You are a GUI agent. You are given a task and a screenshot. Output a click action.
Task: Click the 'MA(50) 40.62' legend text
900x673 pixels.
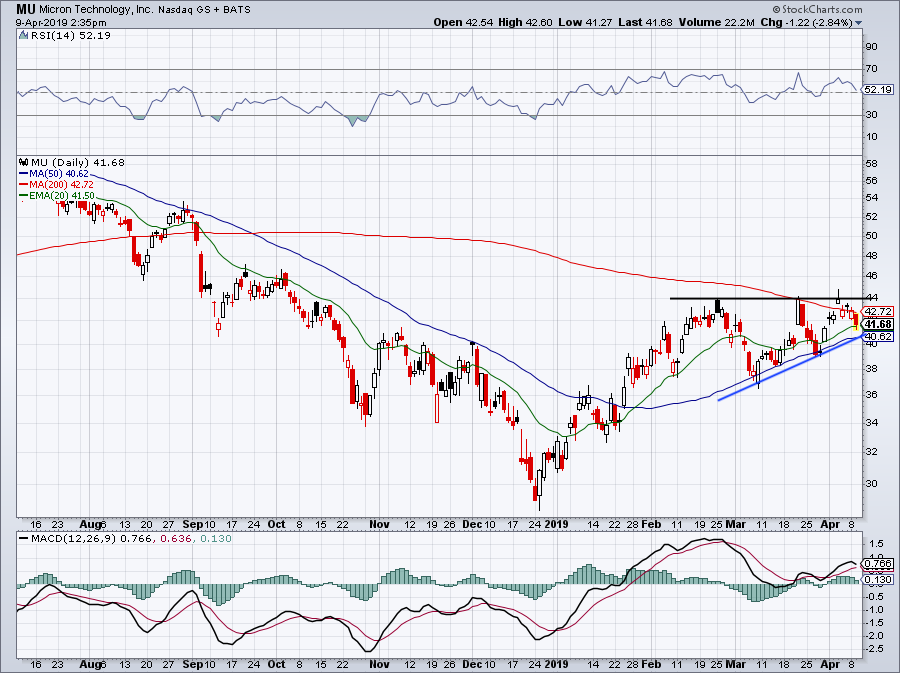point(59,174)
